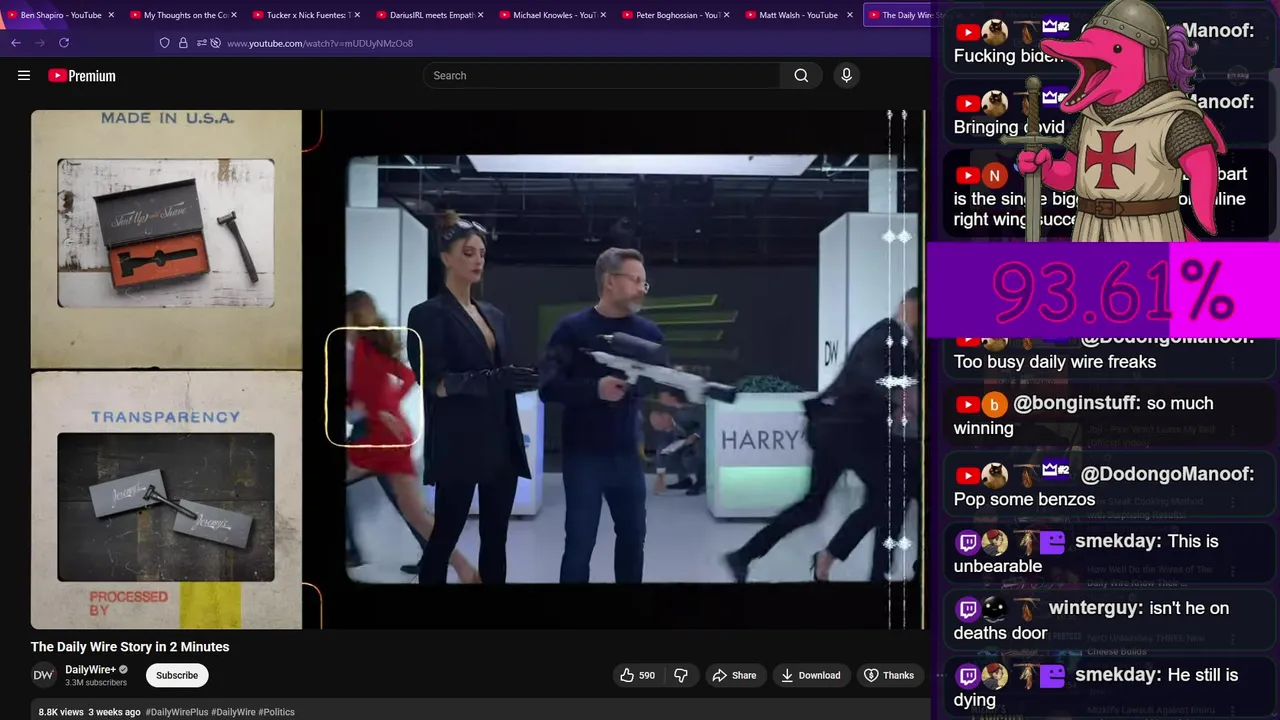The image size is (1280, 720).
Task: Click the video player frame
Action: (x=478, y=369)
